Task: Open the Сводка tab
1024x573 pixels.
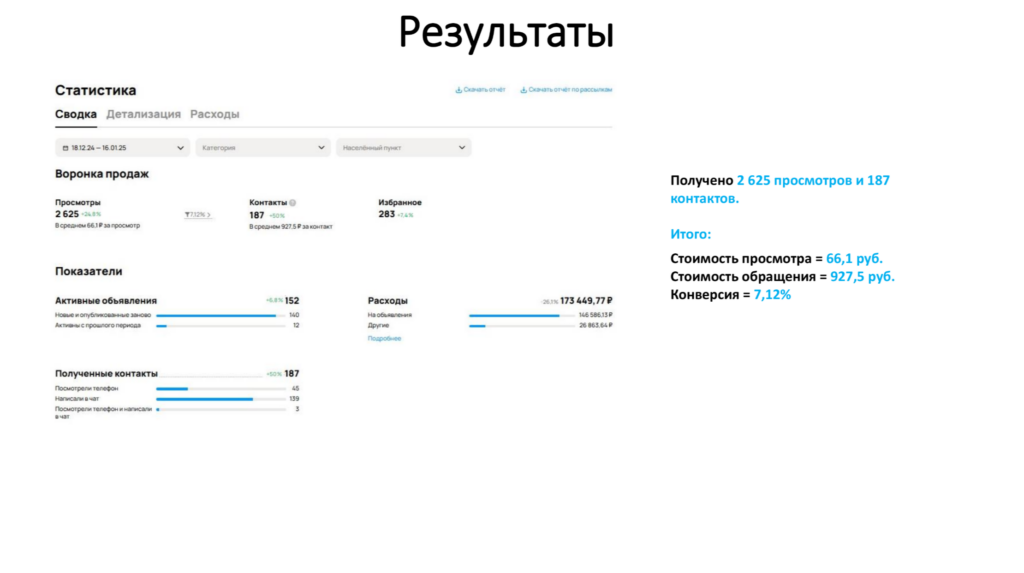Action: pos(76,114)
